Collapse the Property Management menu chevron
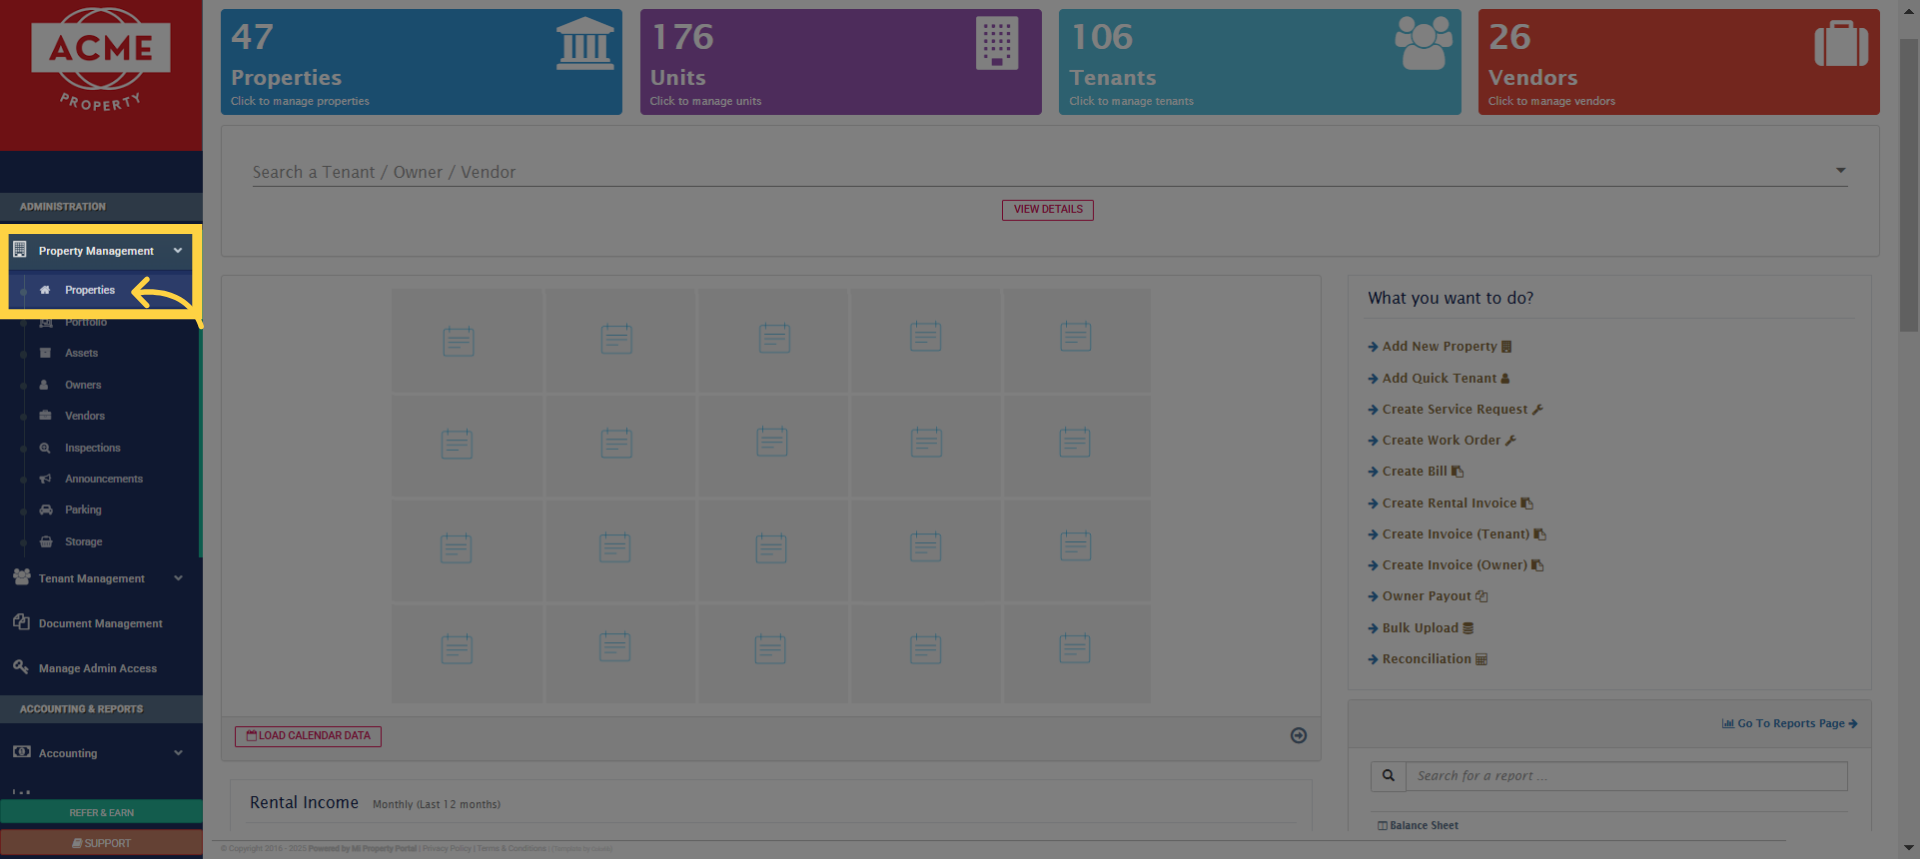The width and height of the screenshot is (1920, 859). click(x=178, y=251)
